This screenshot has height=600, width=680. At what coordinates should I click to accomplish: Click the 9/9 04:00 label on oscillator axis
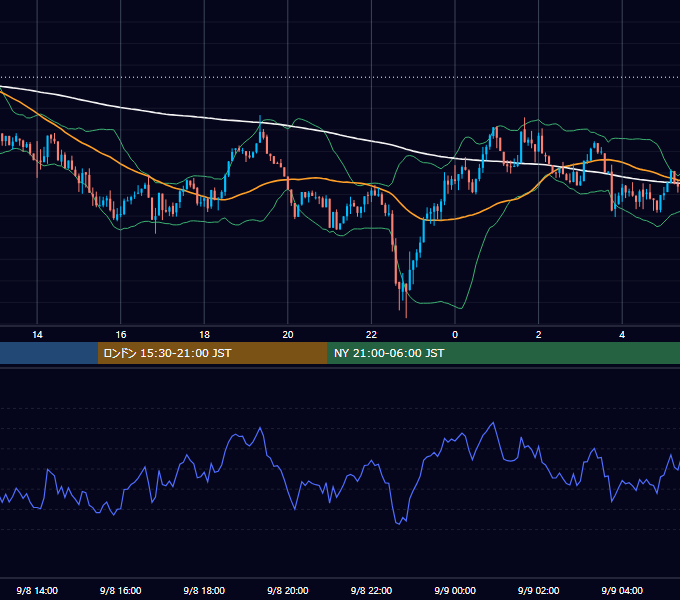pyautogui.click(x=622, y=590)
